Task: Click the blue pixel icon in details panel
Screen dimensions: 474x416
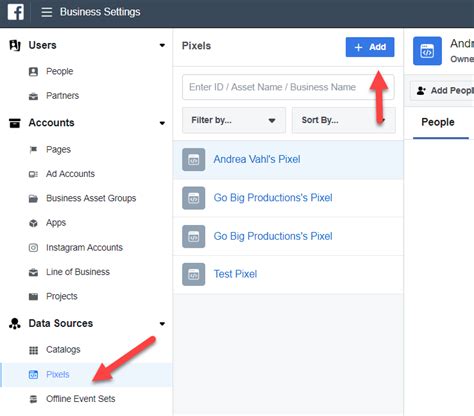Action: click(x=427, y=51)
